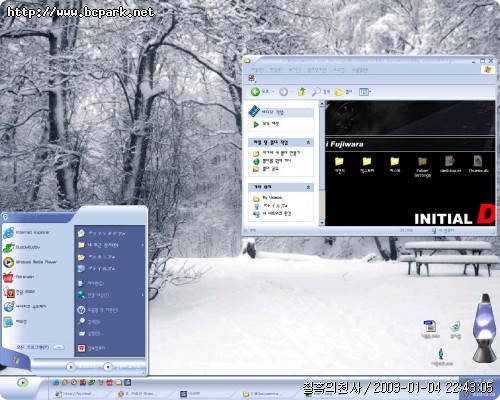The image size is (500, 400).
Task: Select the third yellow folder in Explorer
Action: (x=395, y=164)
